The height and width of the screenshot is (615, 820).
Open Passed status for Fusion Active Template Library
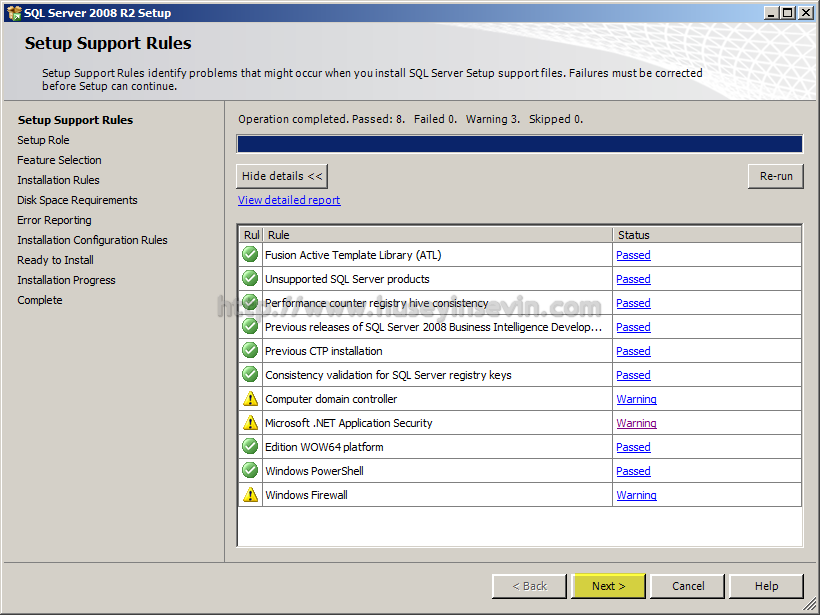click(633, 255)
